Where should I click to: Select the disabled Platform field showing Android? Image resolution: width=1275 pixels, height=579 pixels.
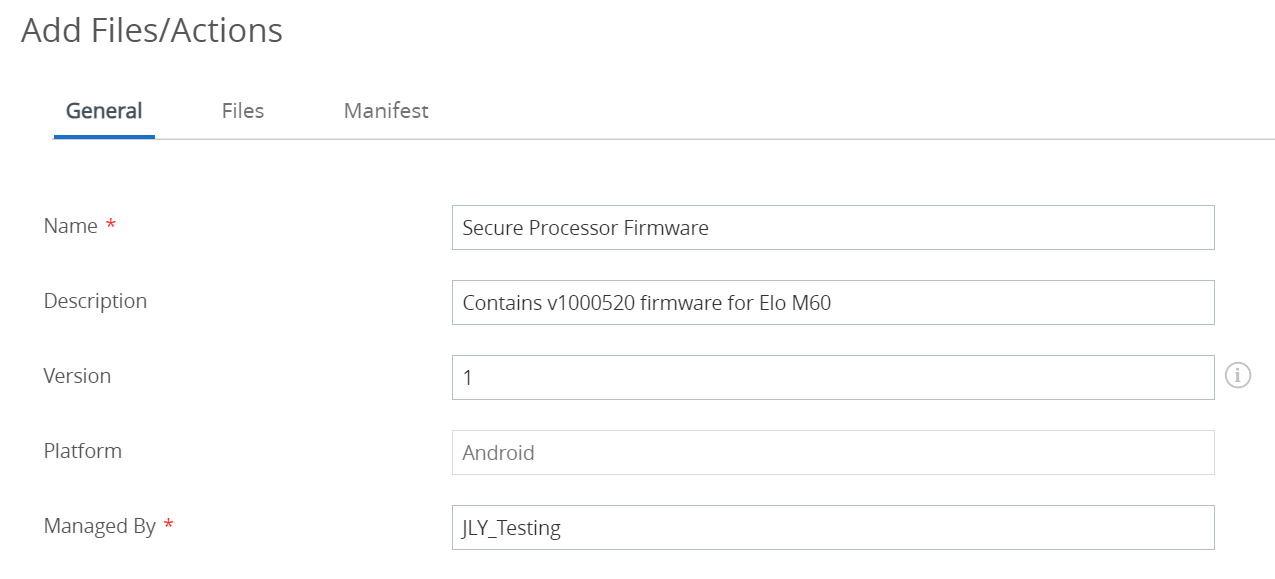pyautogui.click(x=833, y=452)
